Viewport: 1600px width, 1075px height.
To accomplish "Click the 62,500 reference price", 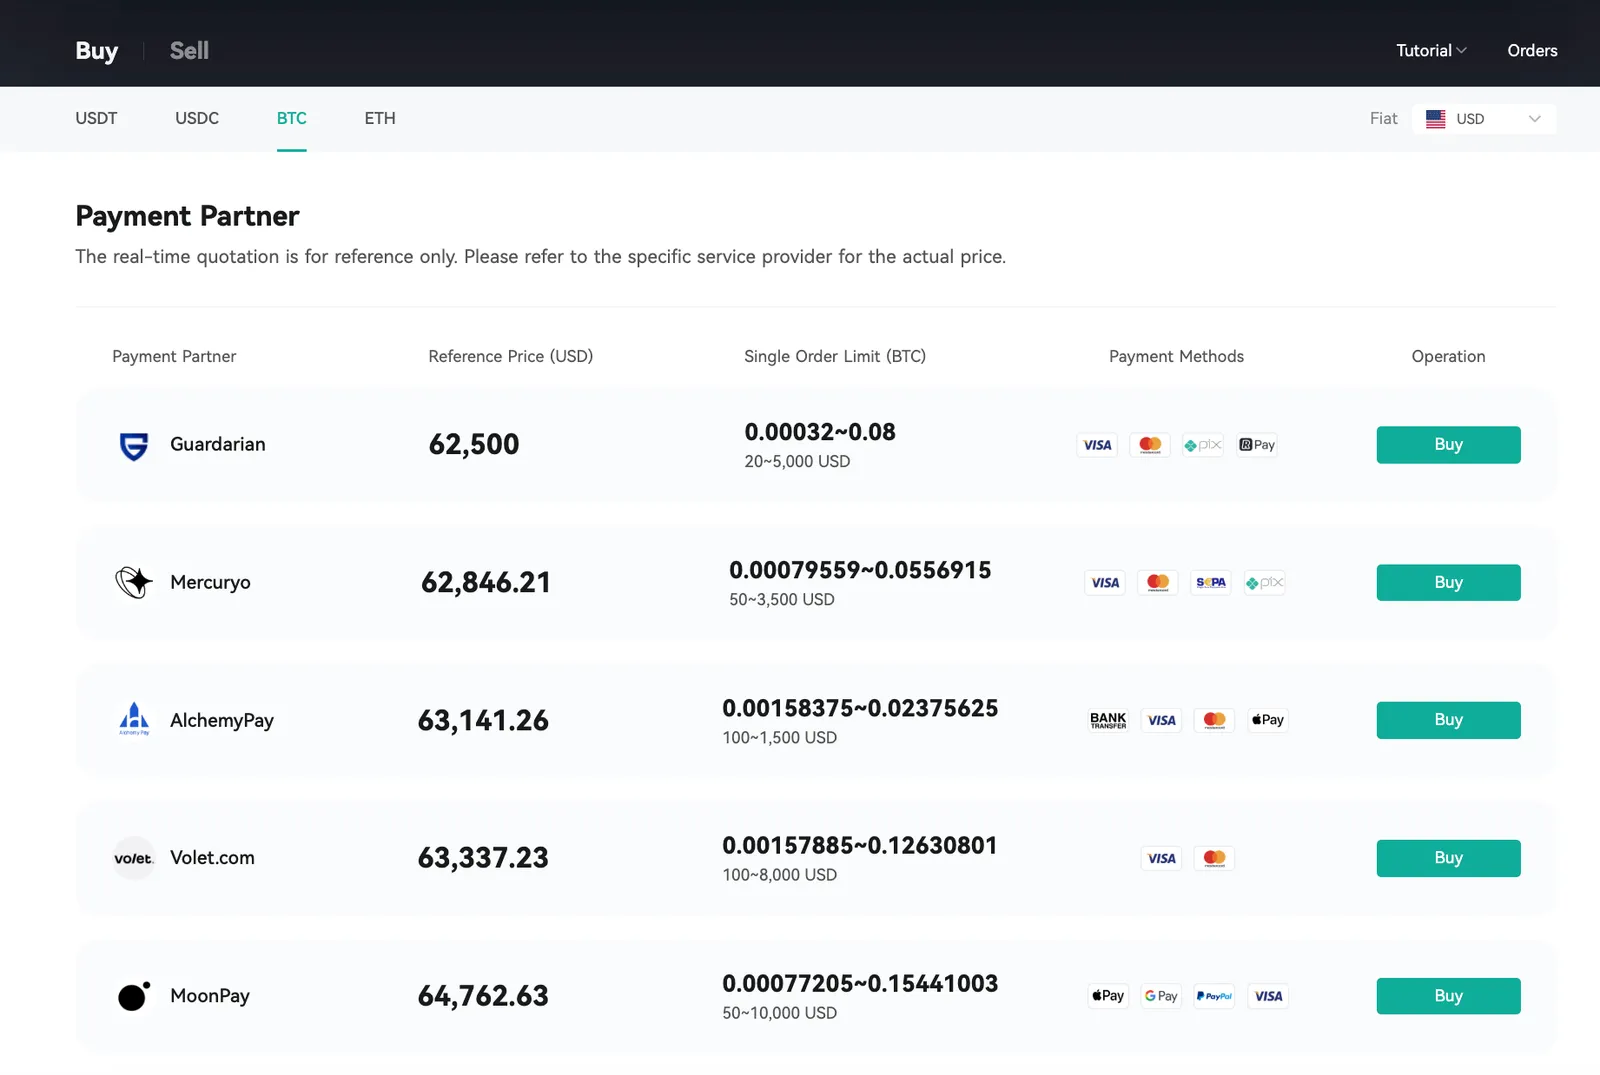I will [474, 444].
